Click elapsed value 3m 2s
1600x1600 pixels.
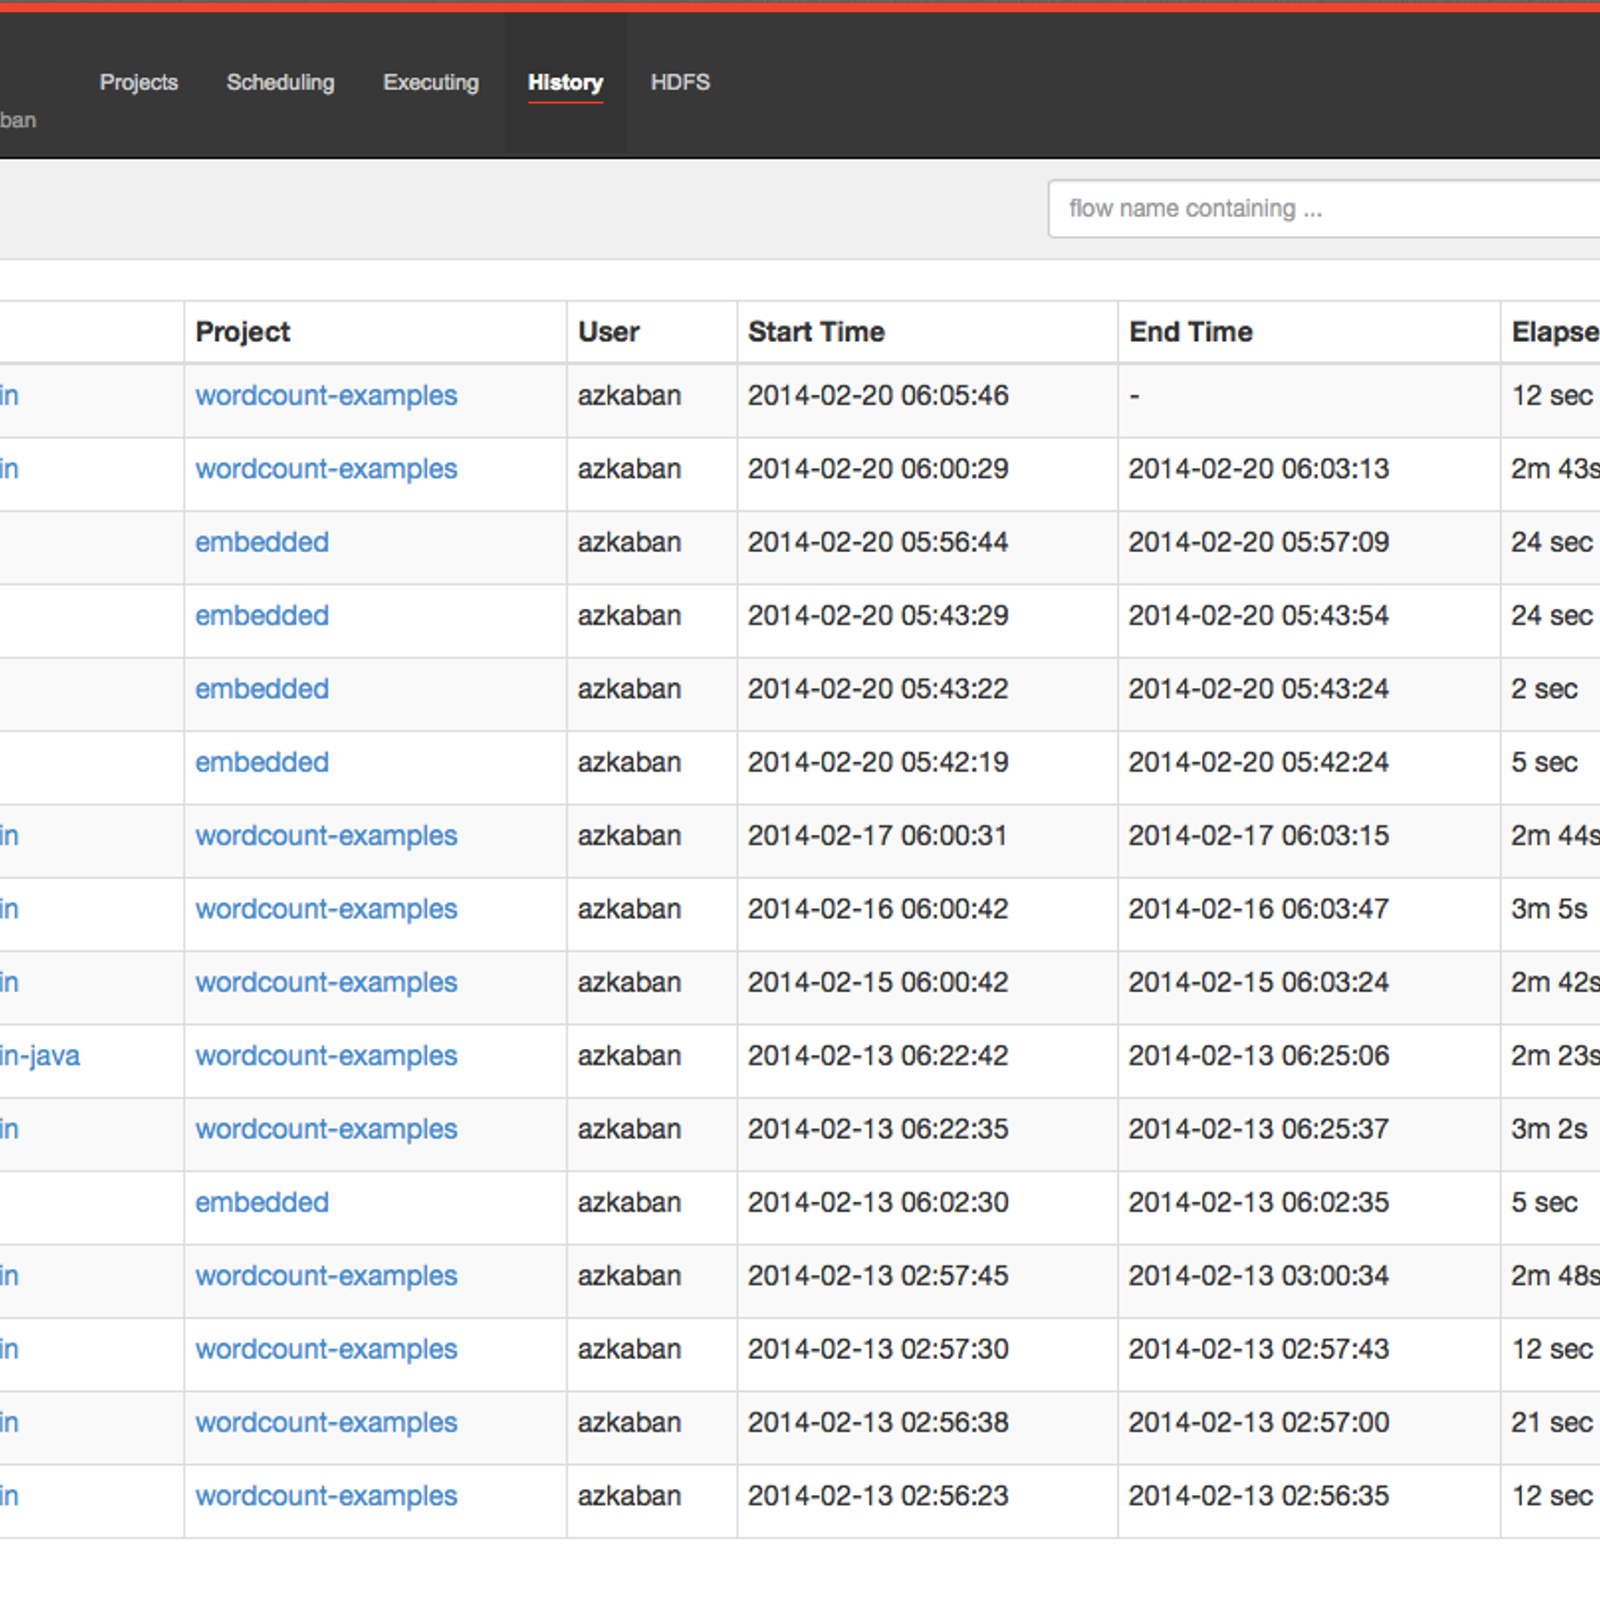[x=1549, y=1129]
